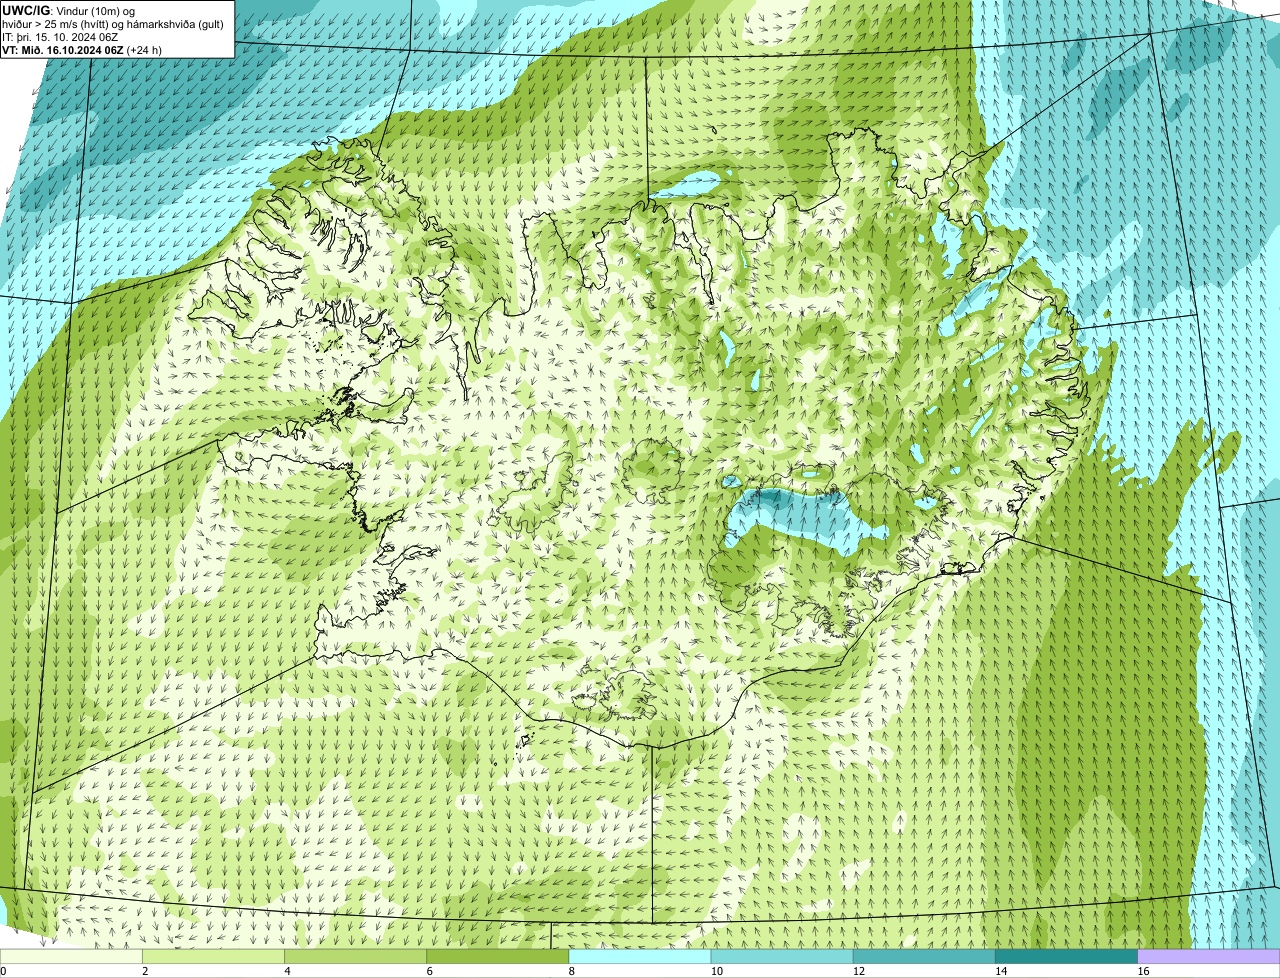Viewport: 1280px width, 978px height.
Task: Click the purple above-16 m/s legend swatch
Action: click(1209, 956)
